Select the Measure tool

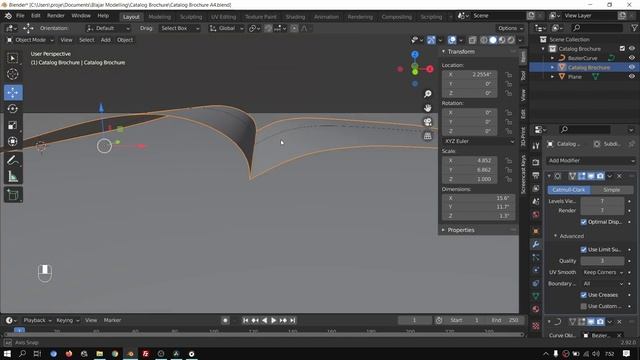pos(13,176)
